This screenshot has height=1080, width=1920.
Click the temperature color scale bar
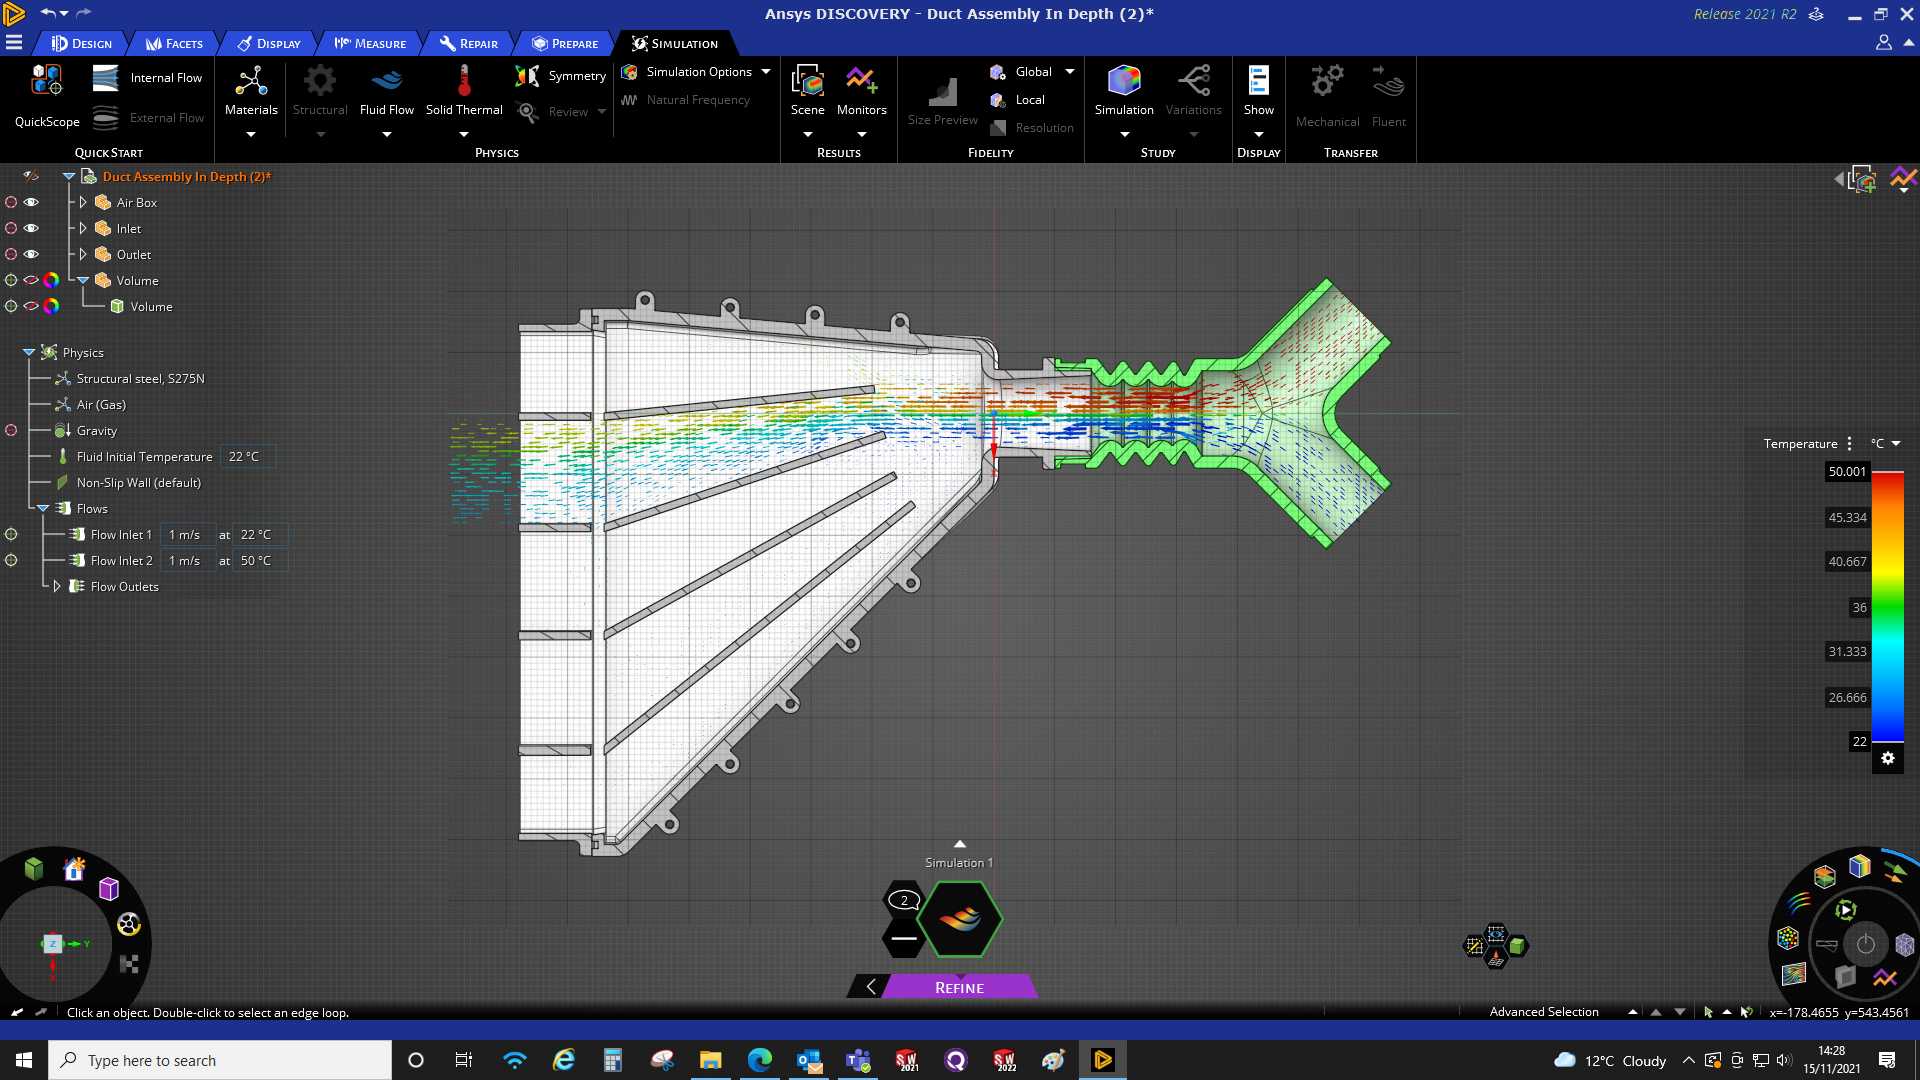[x=1887, y=607]
